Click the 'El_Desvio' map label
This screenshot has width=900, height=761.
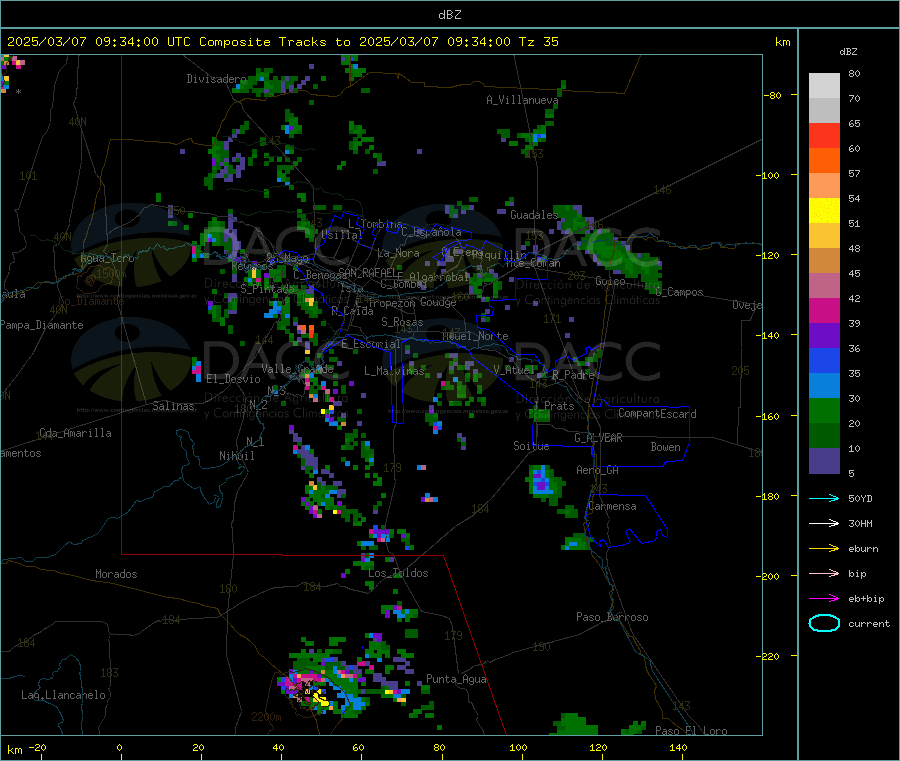point(233,379)
